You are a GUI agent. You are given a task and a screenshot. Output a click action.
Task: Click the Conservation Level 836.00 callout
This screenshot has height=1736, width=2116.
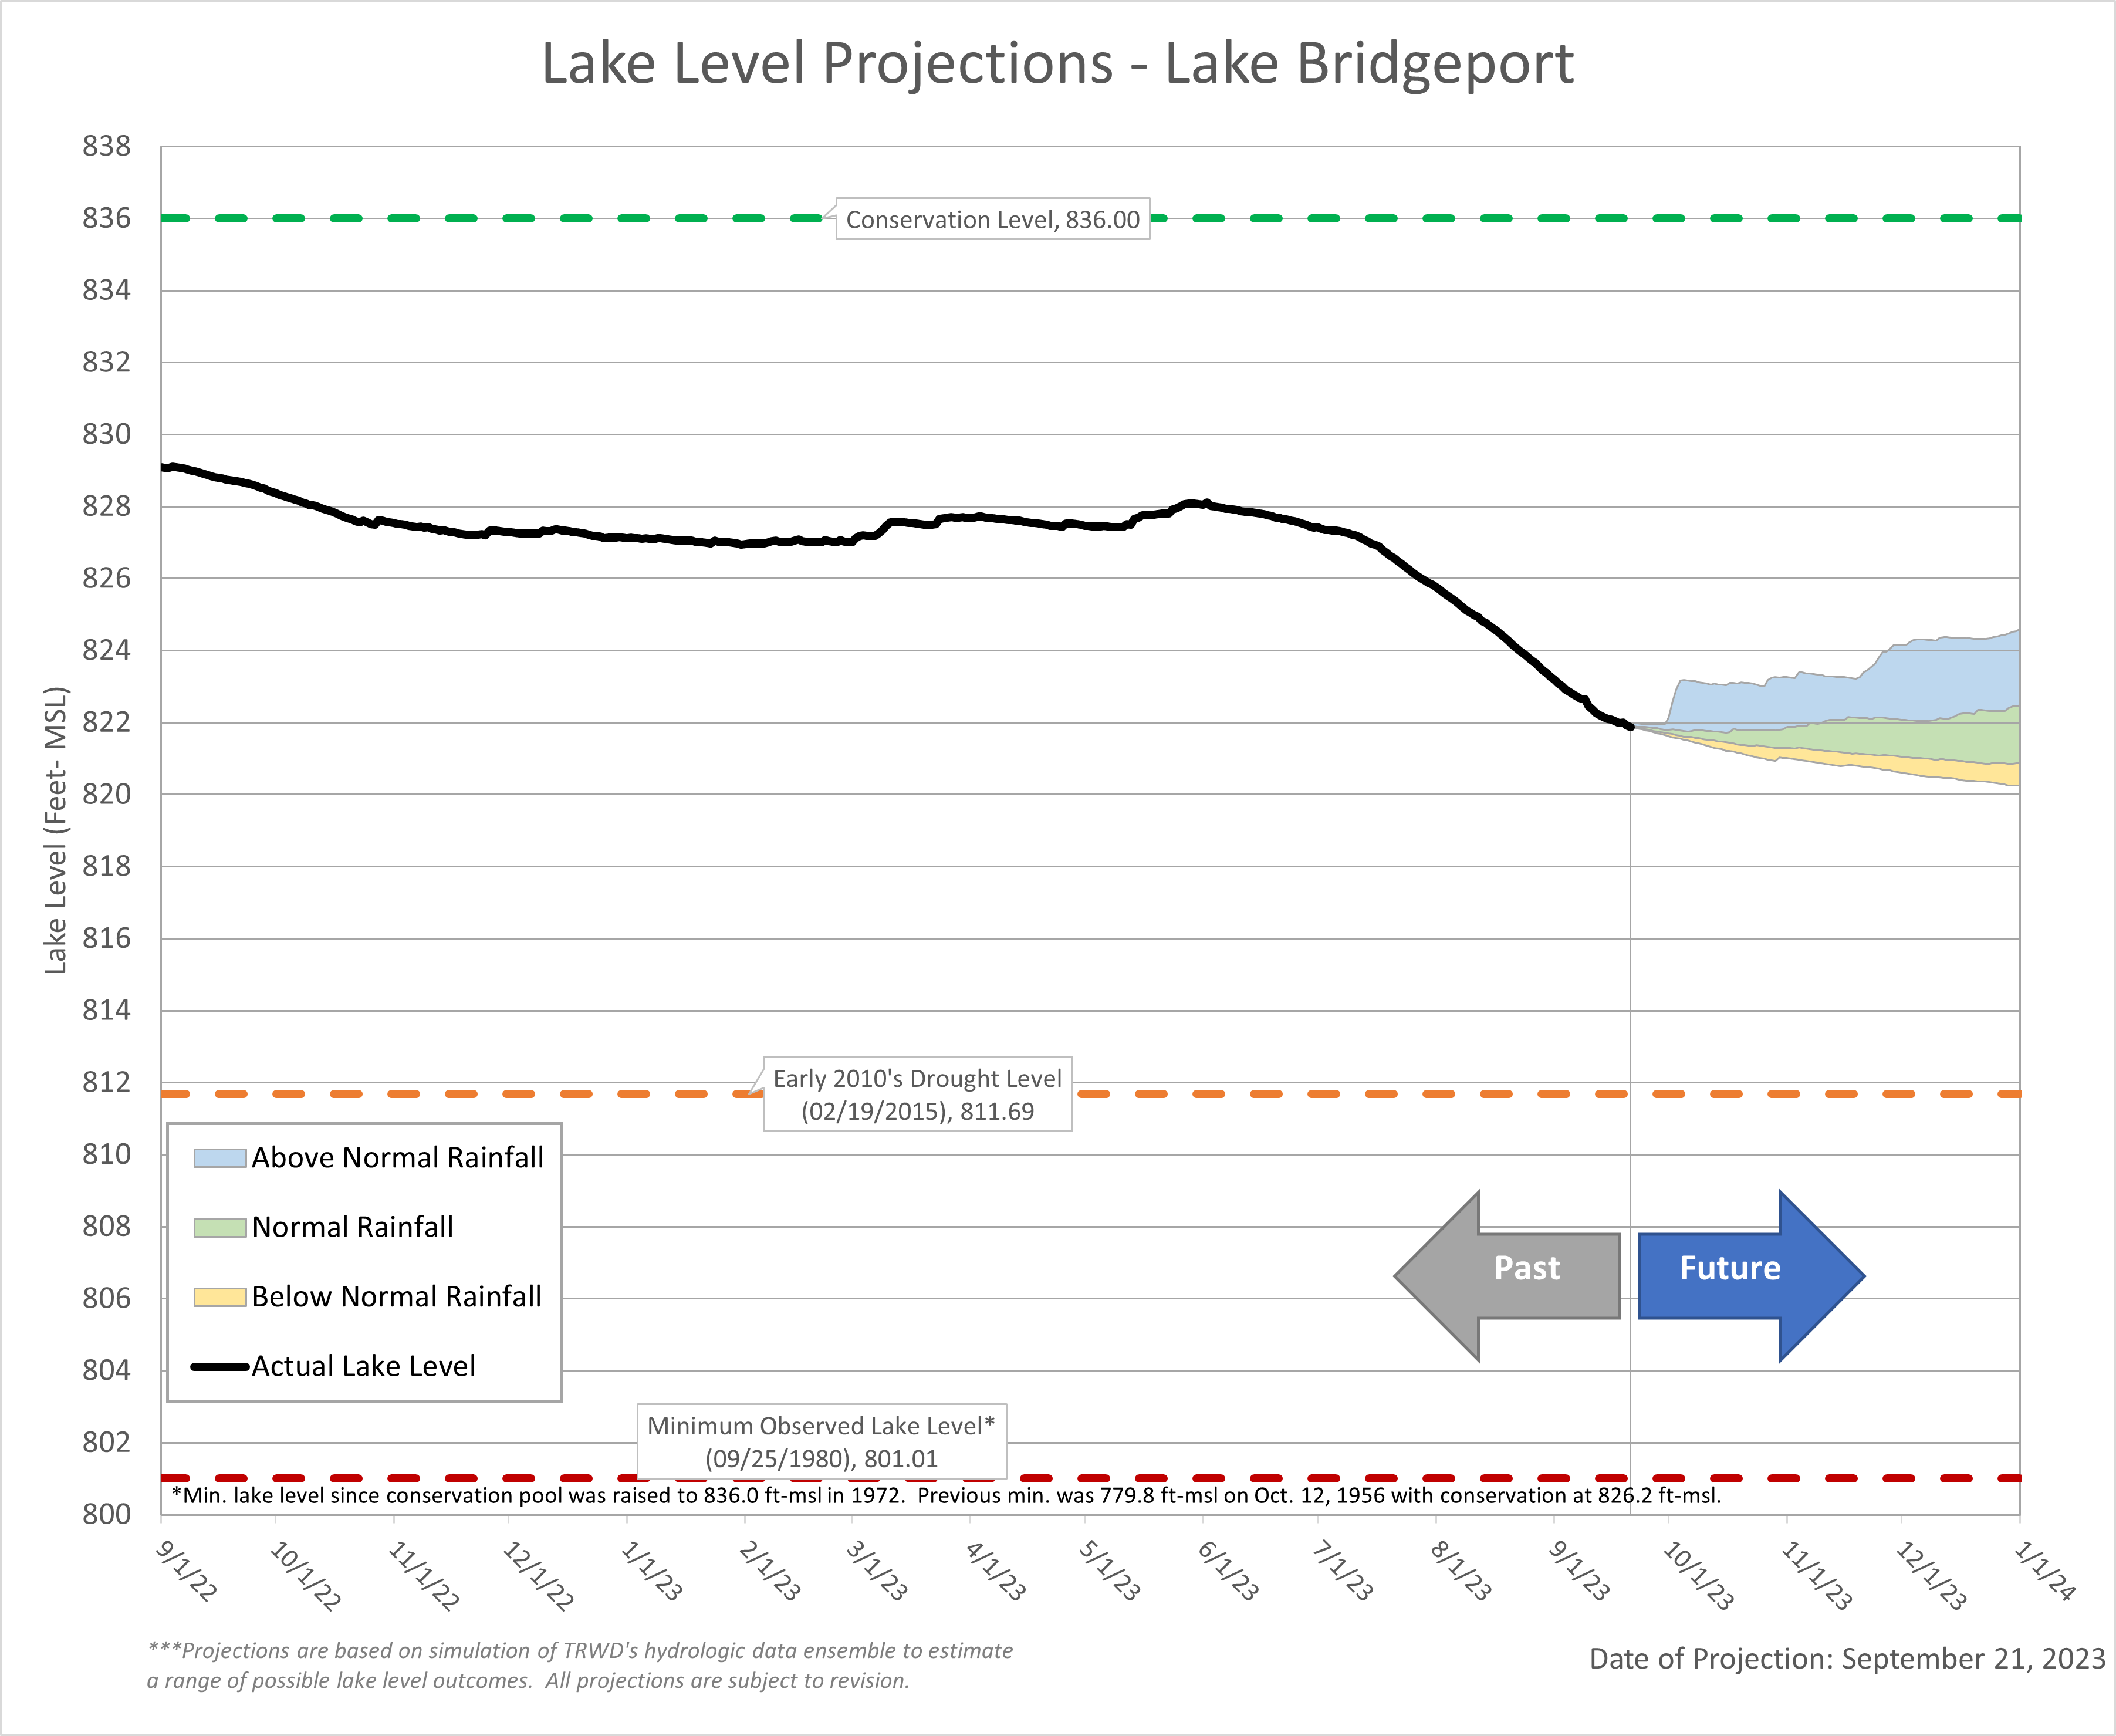(992, 219)
